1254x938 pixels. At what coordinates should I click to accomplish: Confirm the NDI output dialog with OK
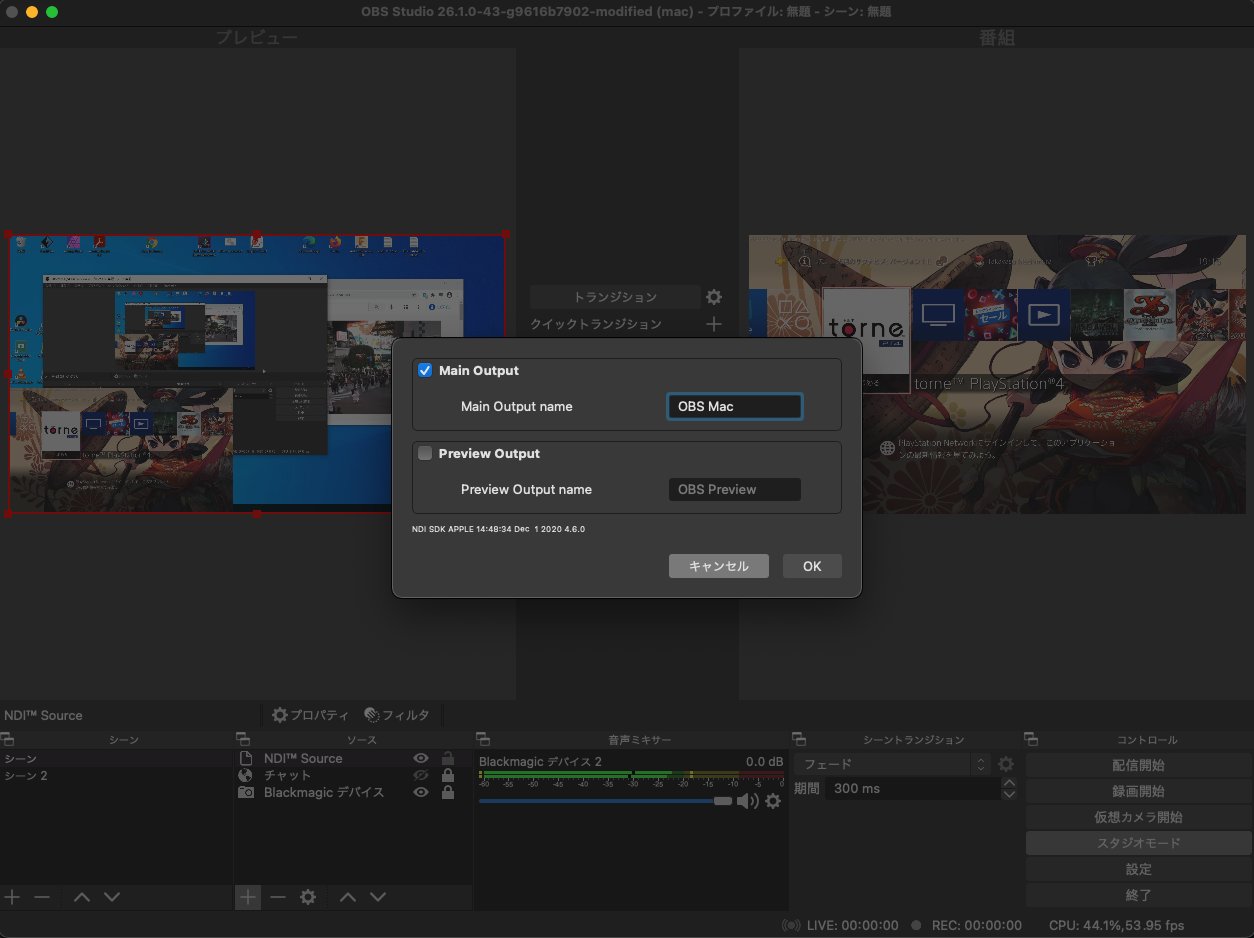pos(812,566)
